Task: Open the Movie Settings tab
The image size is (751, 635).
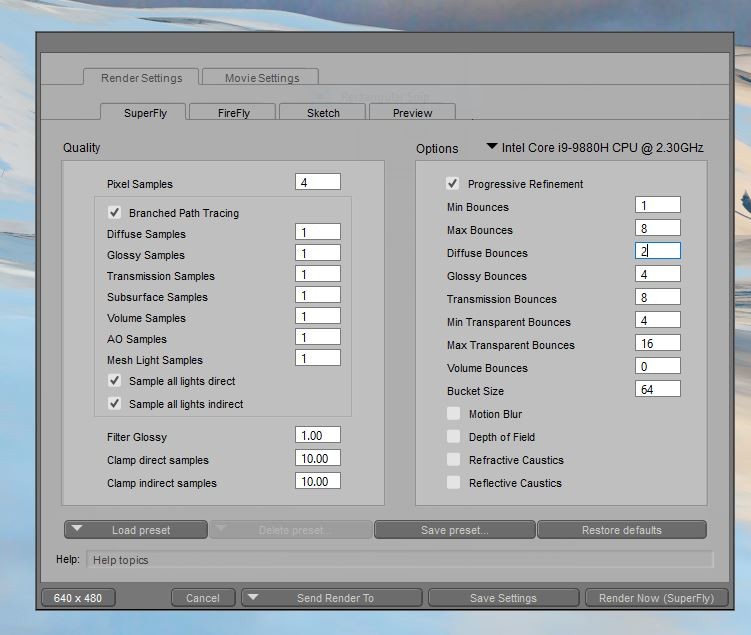Action: (261, 78)
